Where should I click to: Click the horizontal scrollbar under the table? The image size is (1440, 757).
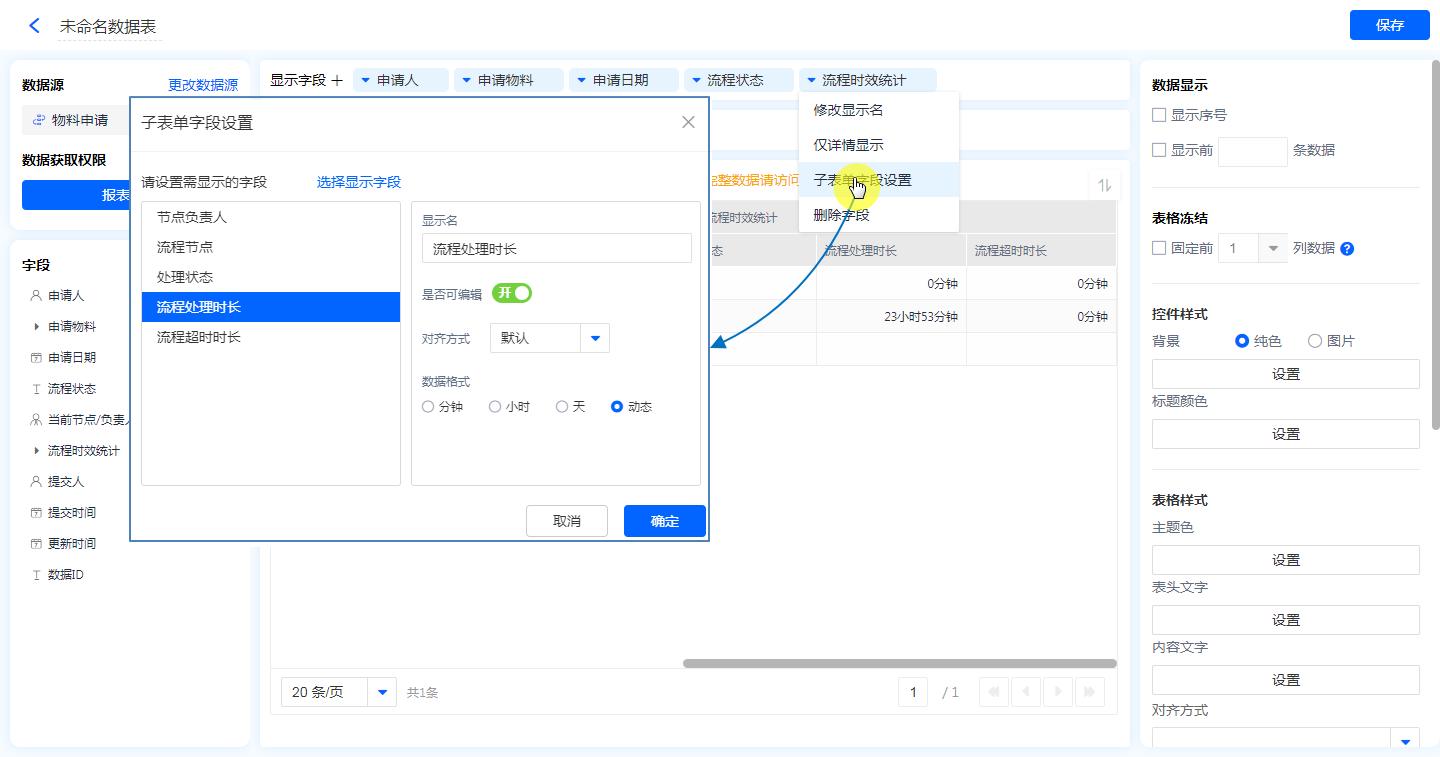pos(899,663)
